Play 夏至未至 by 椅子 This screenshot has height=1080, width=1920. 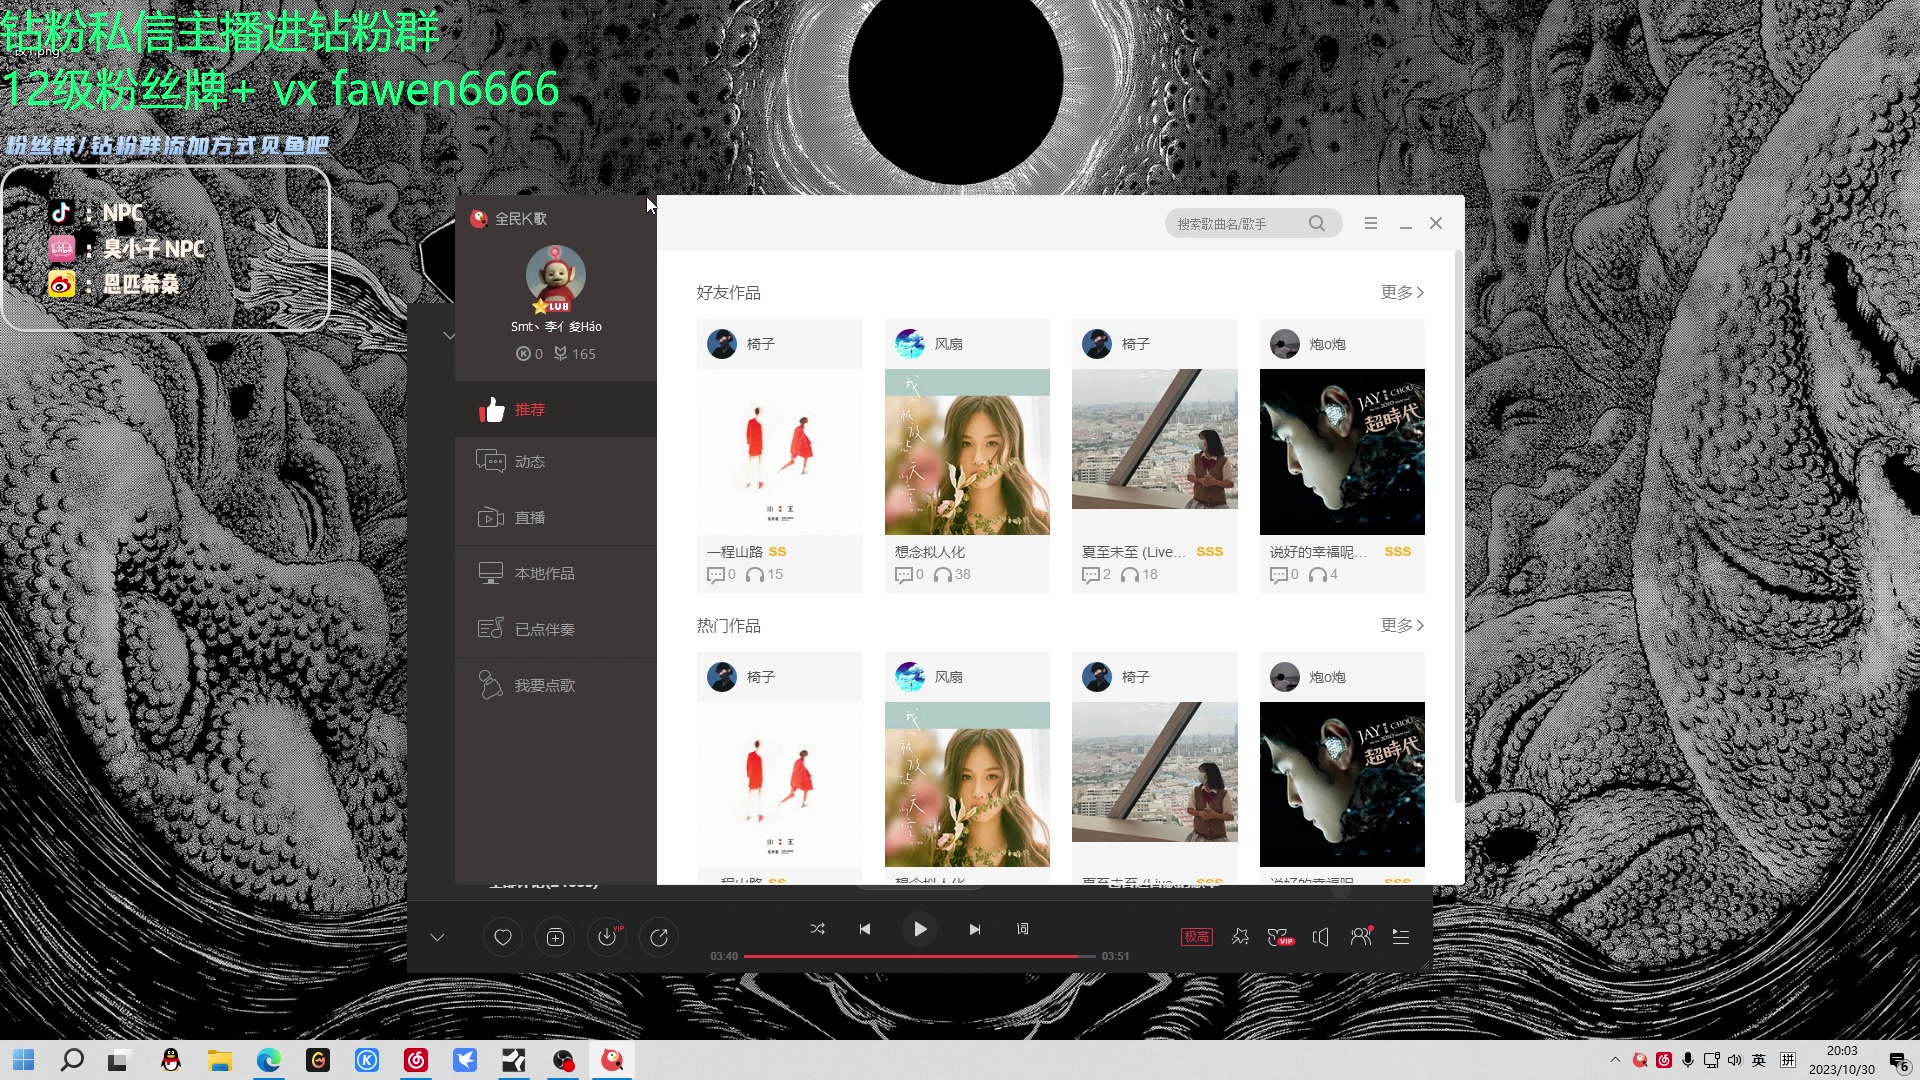click(x=1154, y=438)
